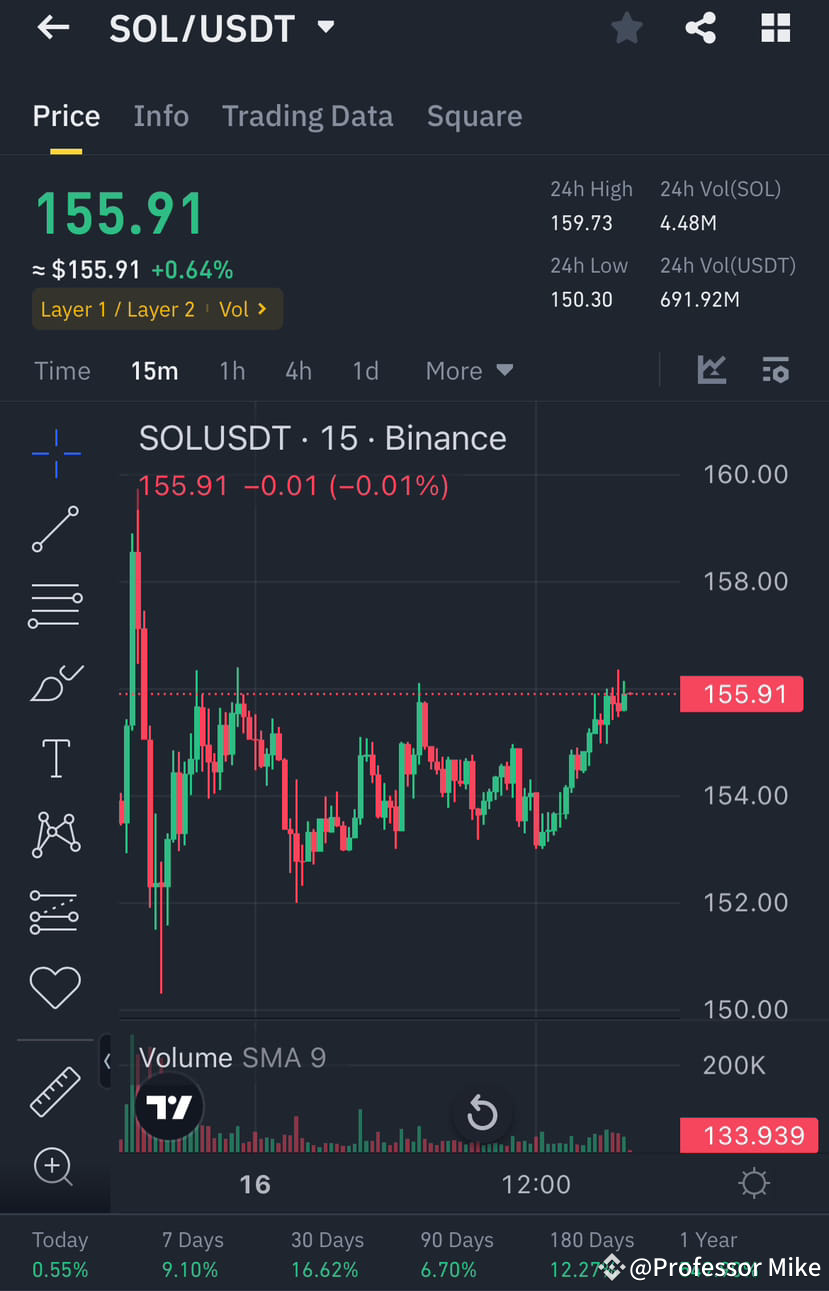
Task: Collapse the drawing tools sidebar
Action: (x=107, y=1062)
